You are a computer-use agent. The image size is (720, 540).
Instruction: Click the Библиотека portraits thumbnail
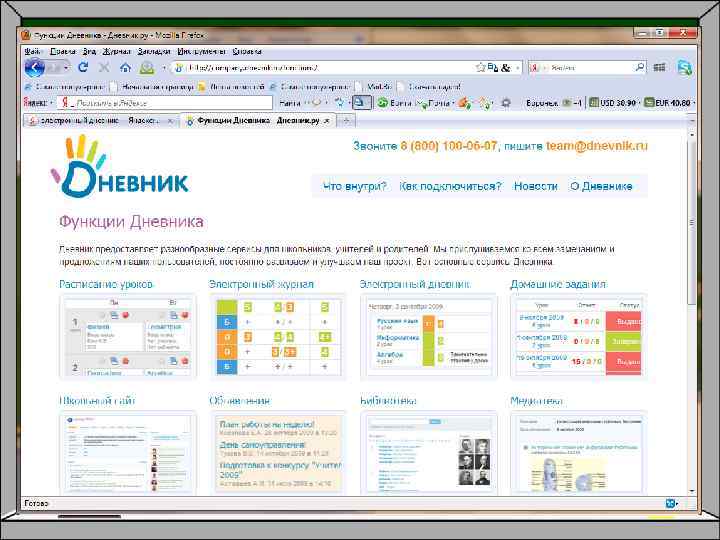(x=429, y=453)
